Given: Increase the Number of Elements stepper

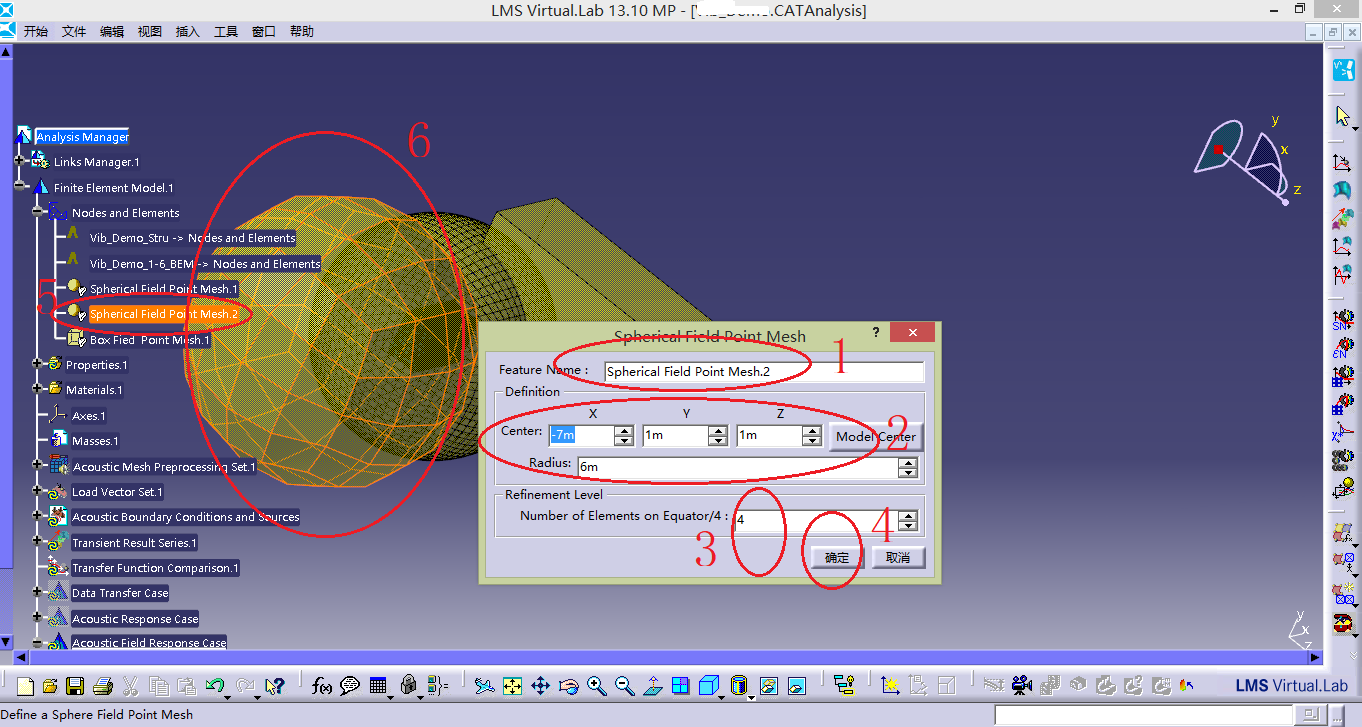Looking at the screenshot, I should [x=908, y=514].
